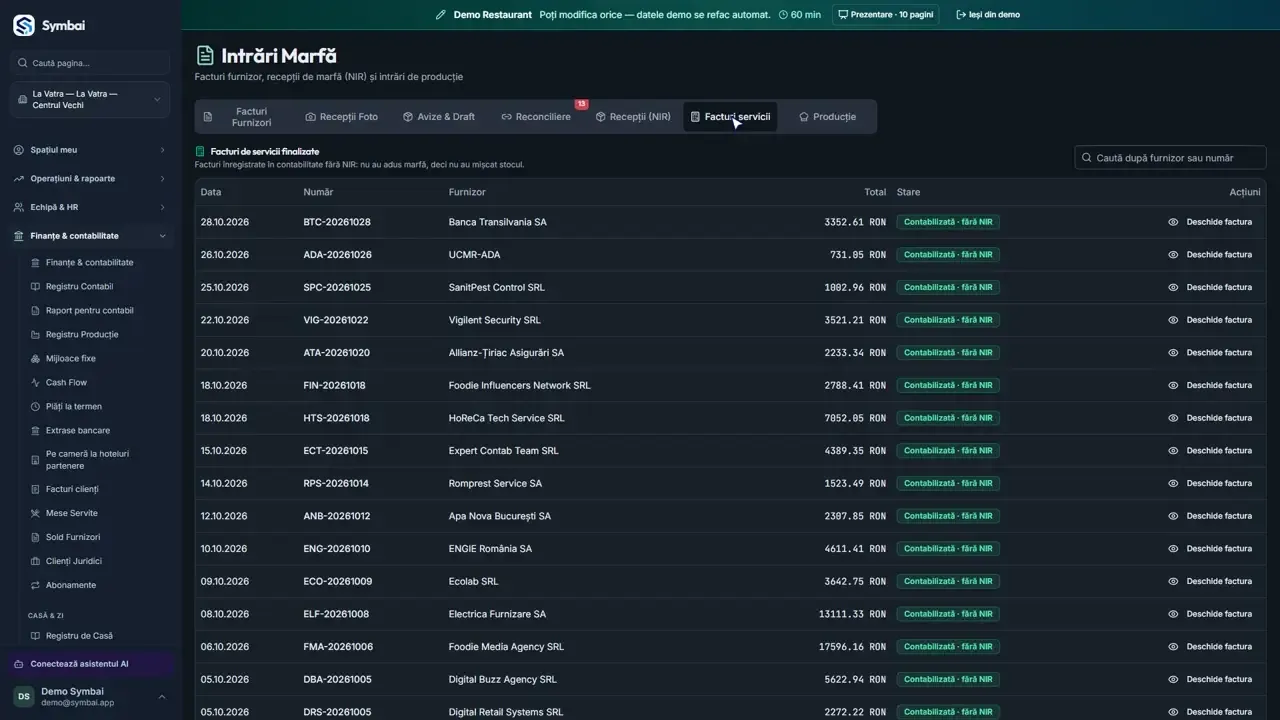This screenshot has width=1280, height=720.
Task: Click the eye icon for Banca Transilvania SA
Action: tap(1174, 222)
